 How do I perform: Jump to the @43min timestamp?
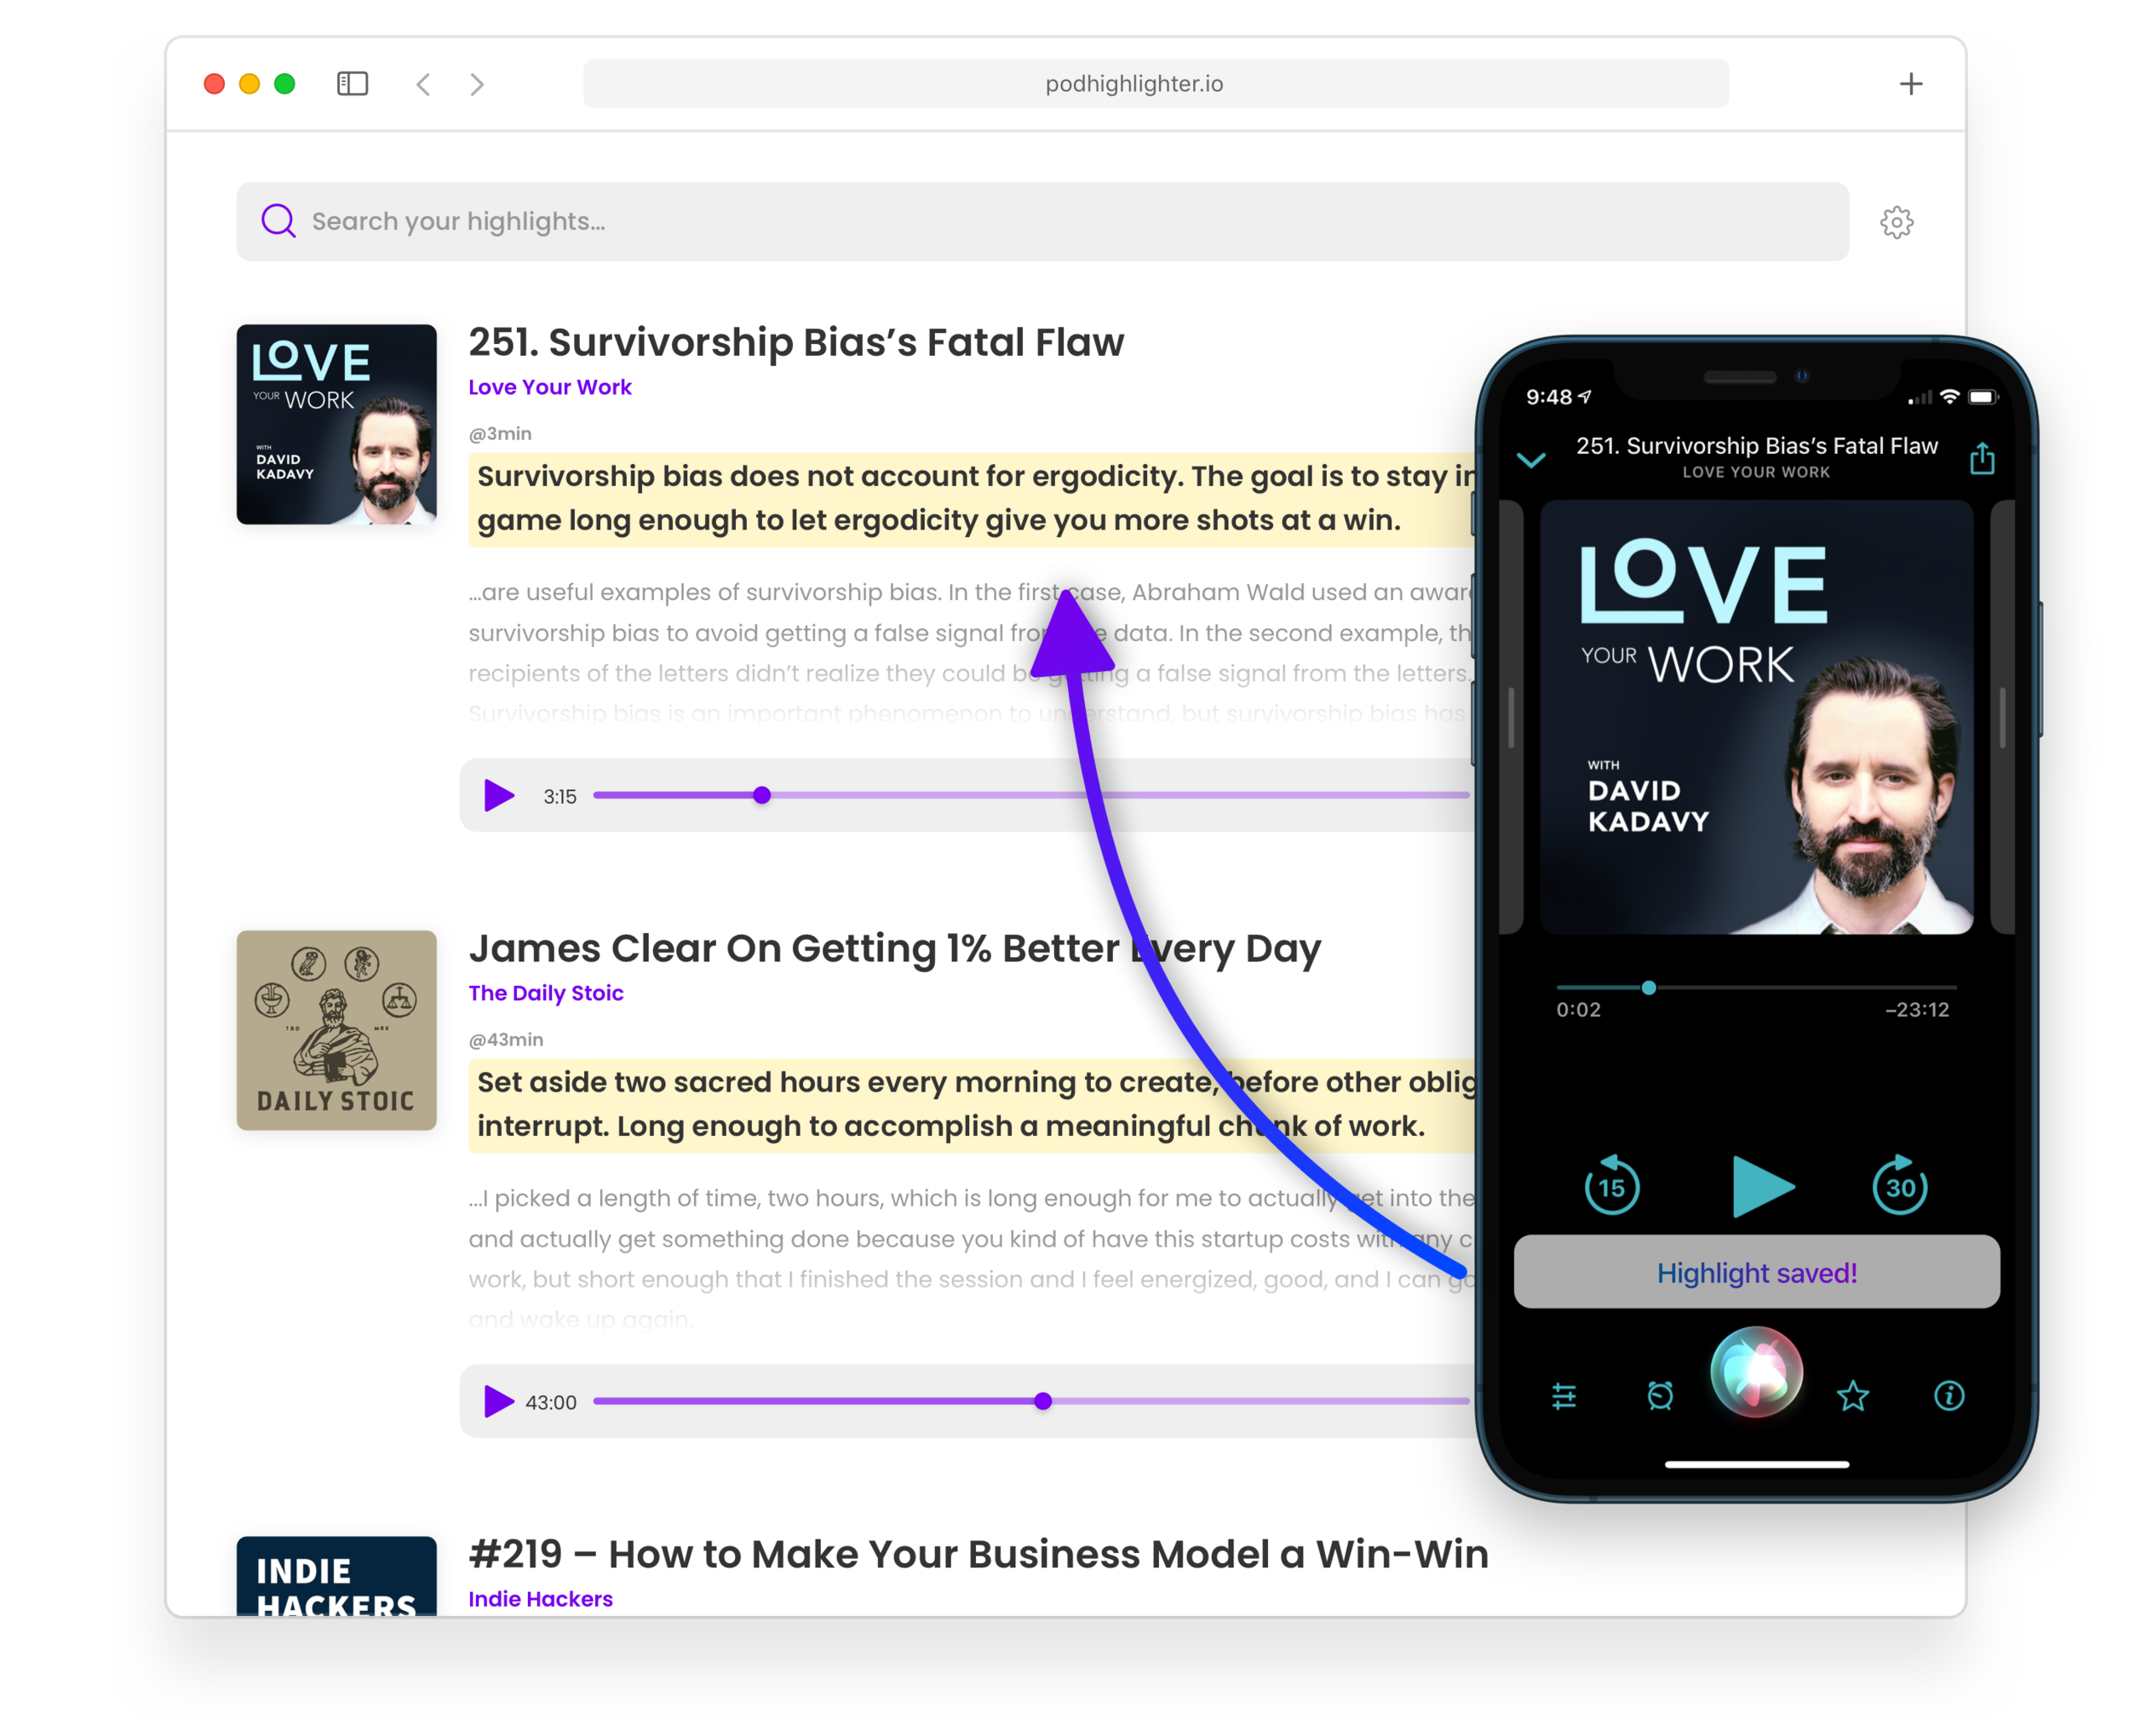coord(506,1040)
